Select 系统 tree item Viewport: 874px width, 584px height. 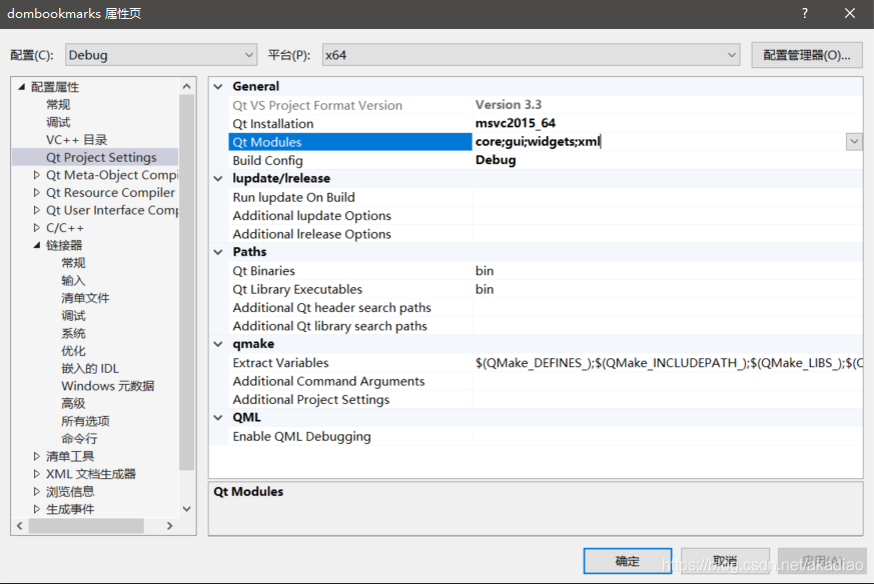[x=73, y=333]
